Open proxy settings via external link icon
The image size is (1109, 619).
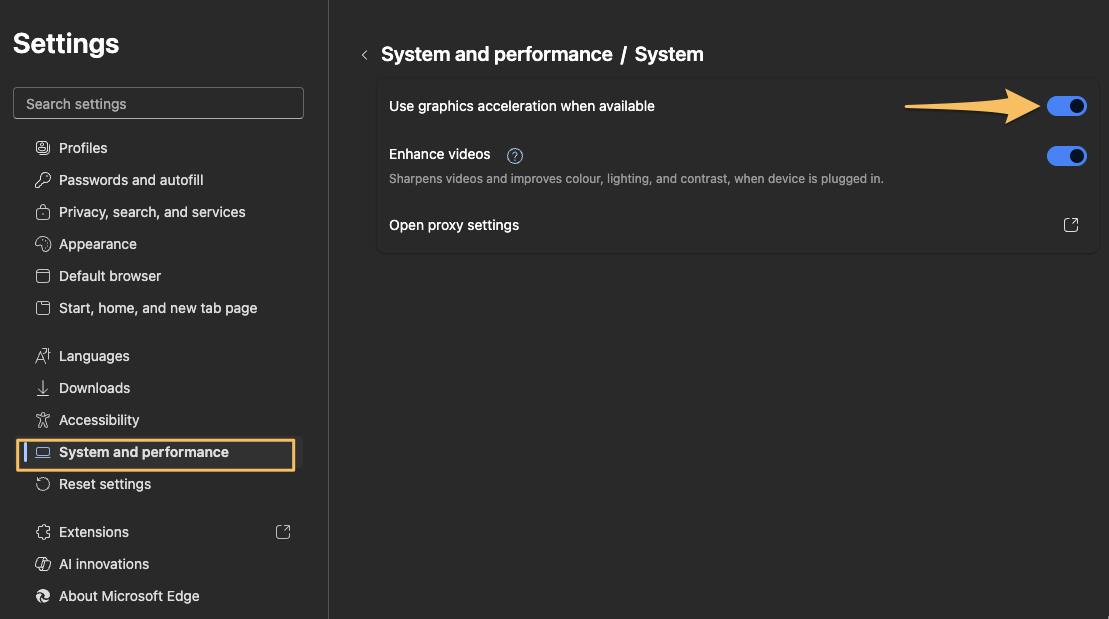(x=1070, y=225)
